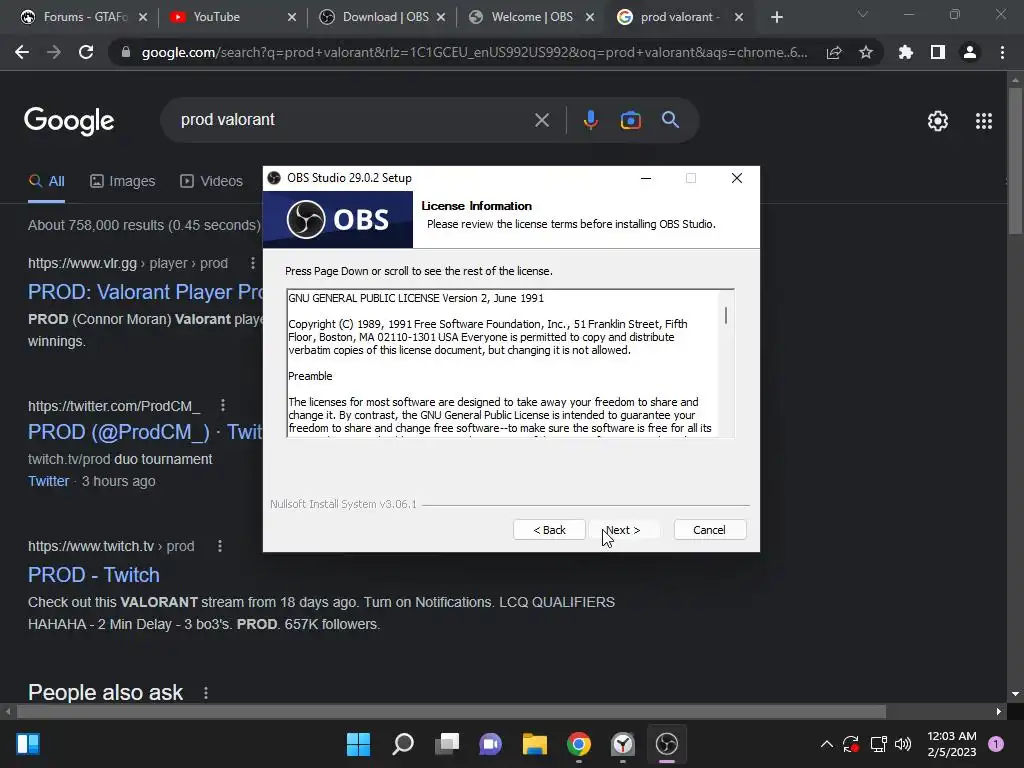The image size is (1024, 768).
Task: Toggle the Chrome side panel
Action: click(x=938, y=52)
